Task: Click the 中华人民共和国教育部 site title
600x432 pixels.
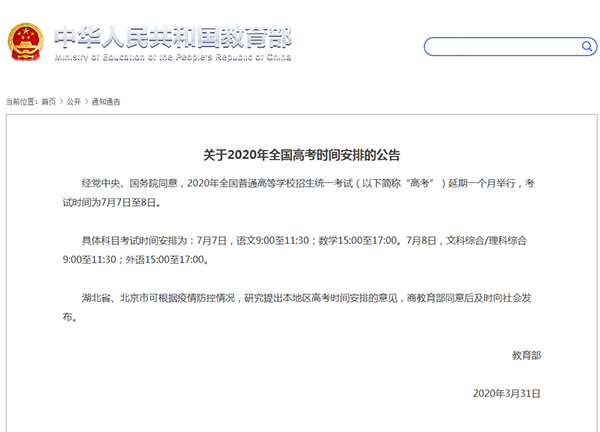Action: (173, 37)
